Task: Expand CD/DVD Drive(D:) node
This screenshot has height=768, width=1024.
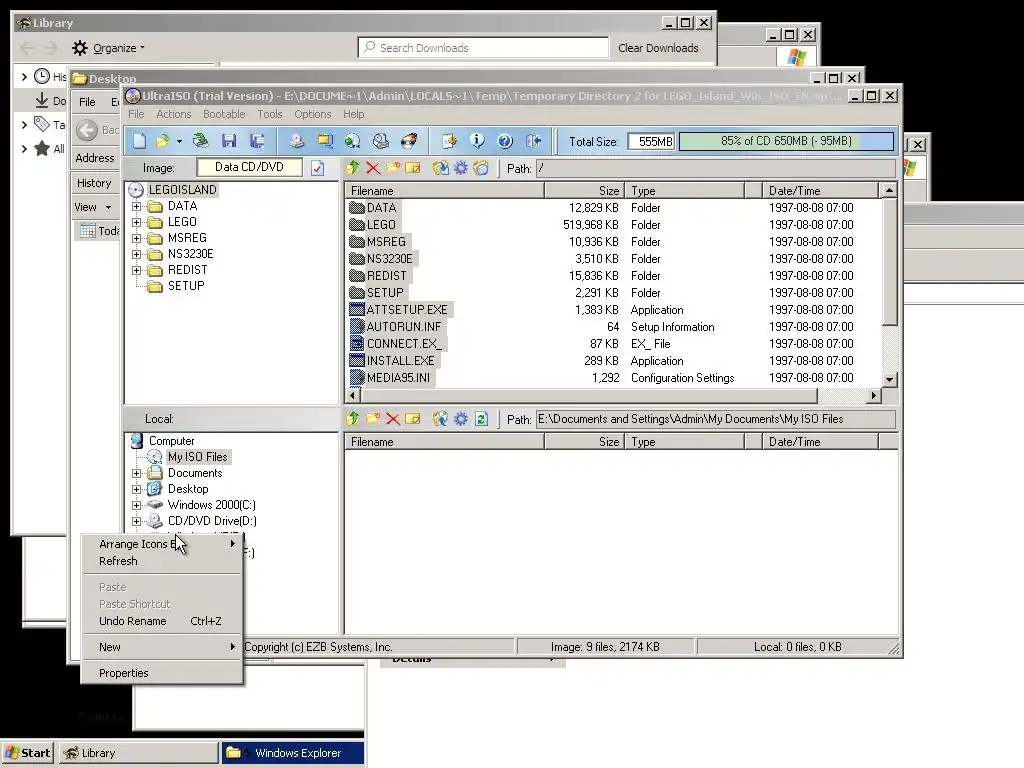Action: pos(136,521)
